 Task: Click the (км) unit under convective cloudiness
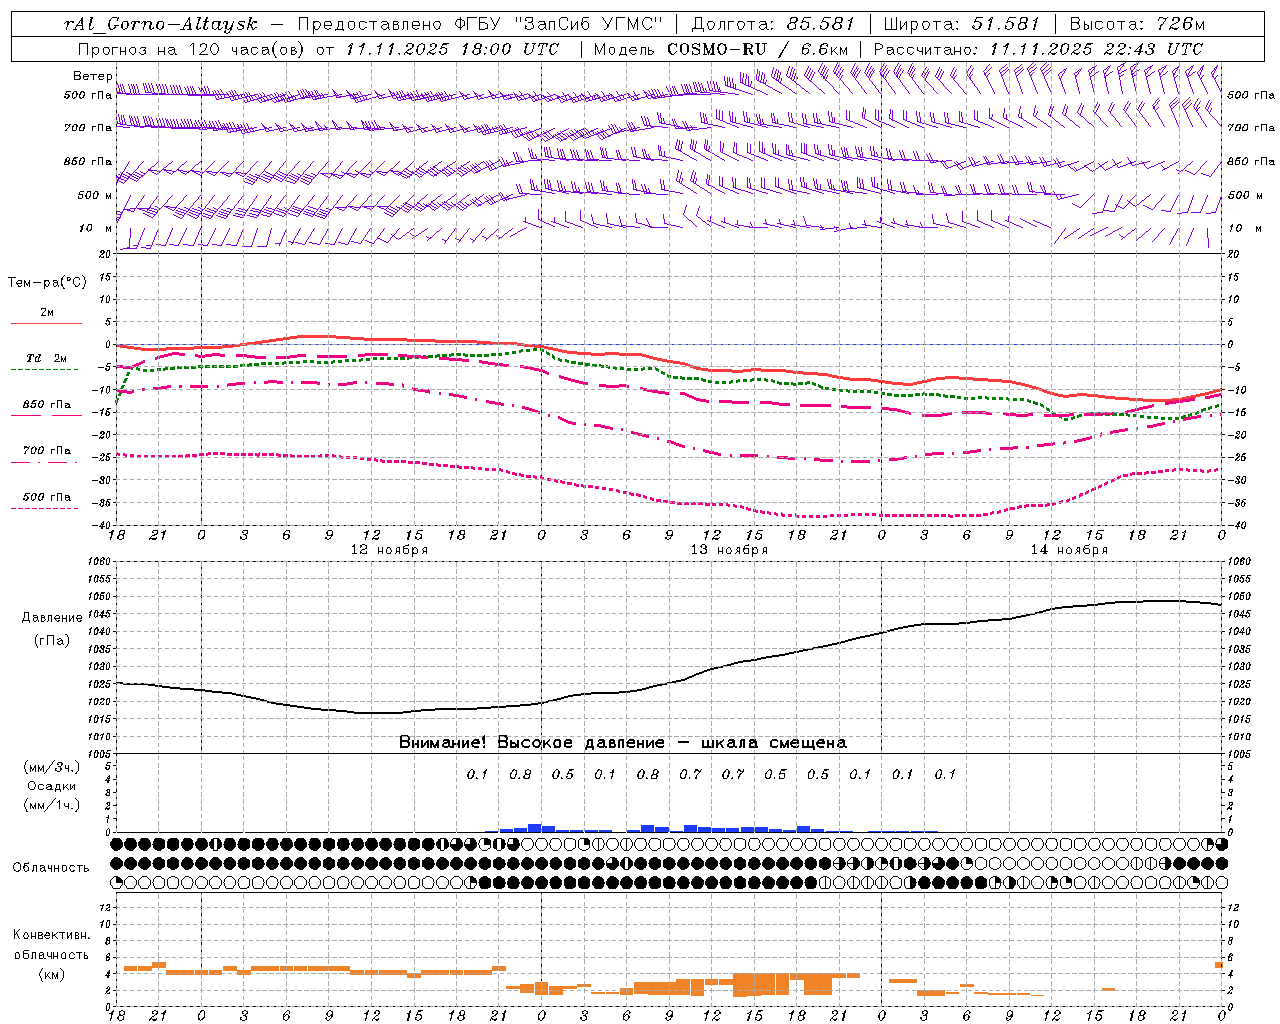(52, 973)
